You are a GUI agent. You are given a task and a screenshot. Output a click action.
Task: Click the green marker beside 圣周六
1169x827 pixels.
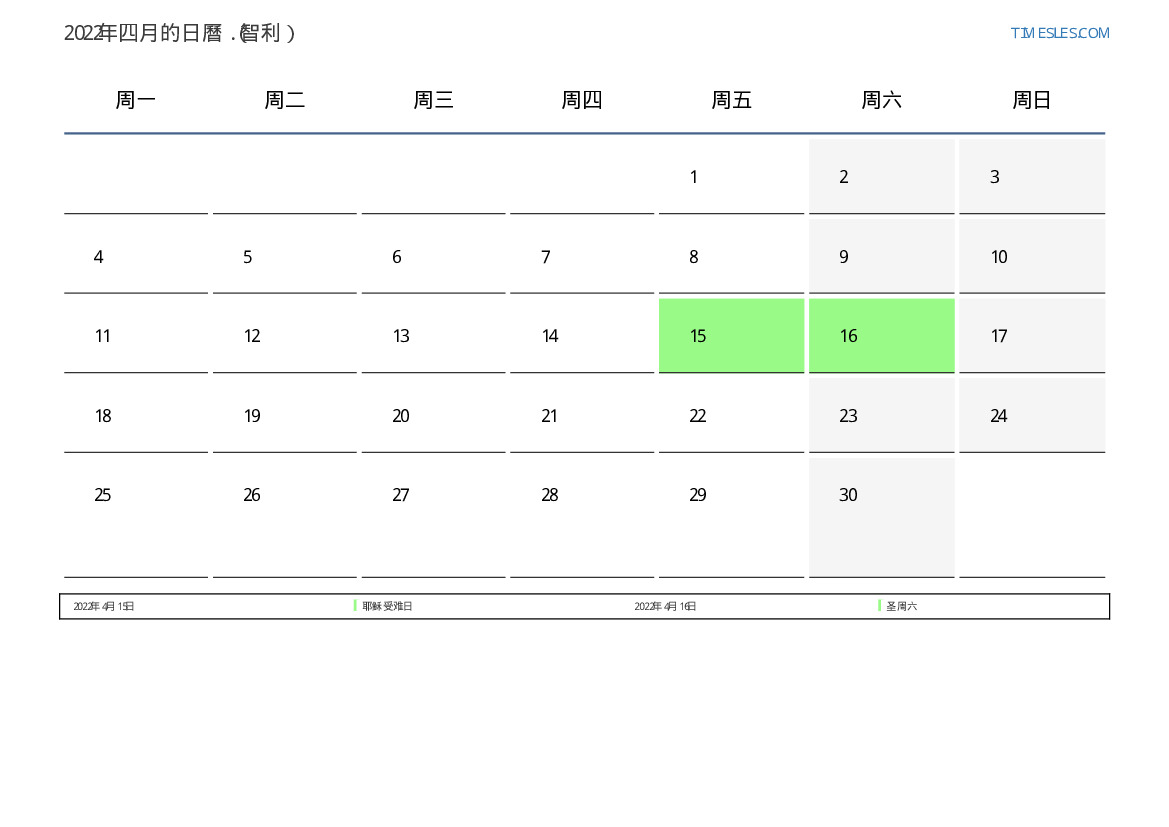point(879,606)
